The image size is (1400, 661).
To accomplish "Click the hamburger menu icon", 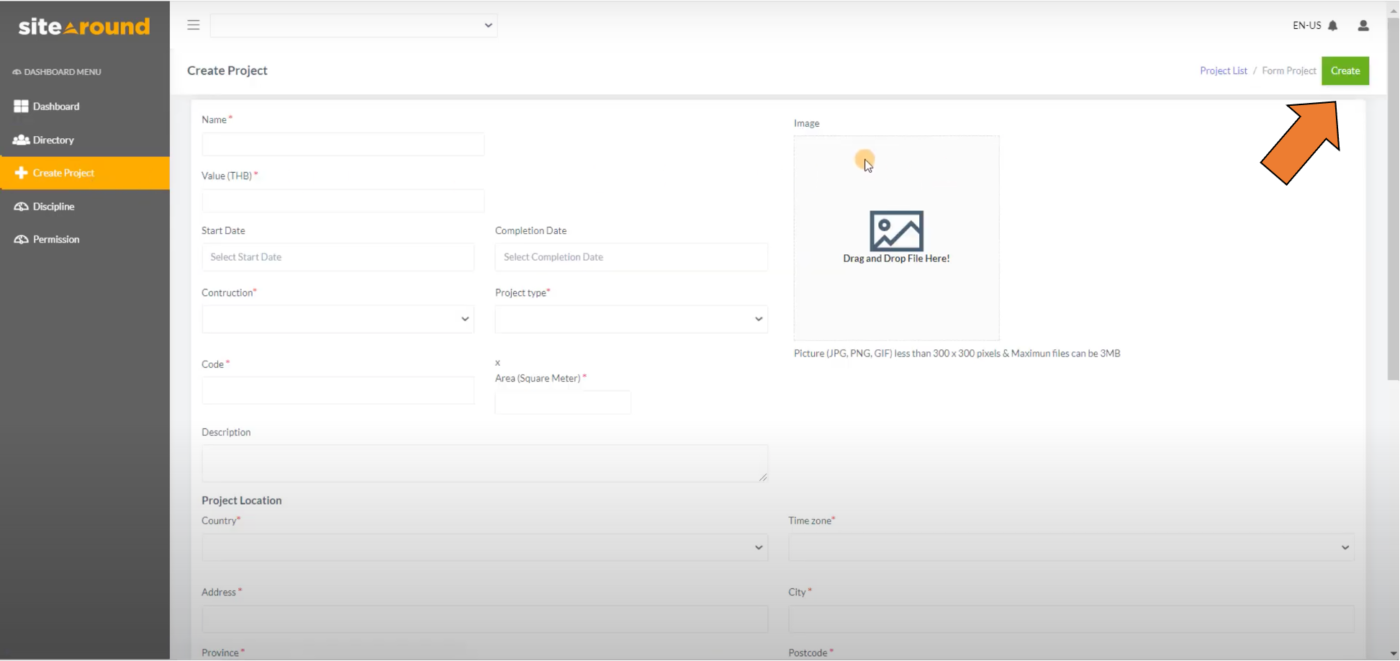I will coord(193,25).
